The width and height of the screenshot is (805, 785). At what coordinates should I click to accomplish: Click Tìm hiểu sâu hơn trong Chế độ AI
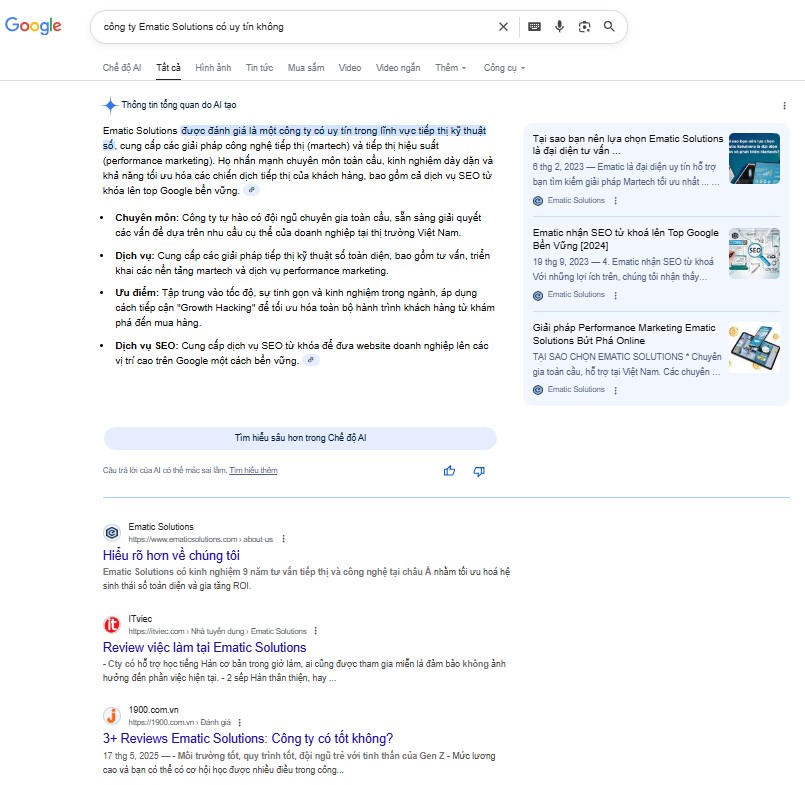pos(300,438)
